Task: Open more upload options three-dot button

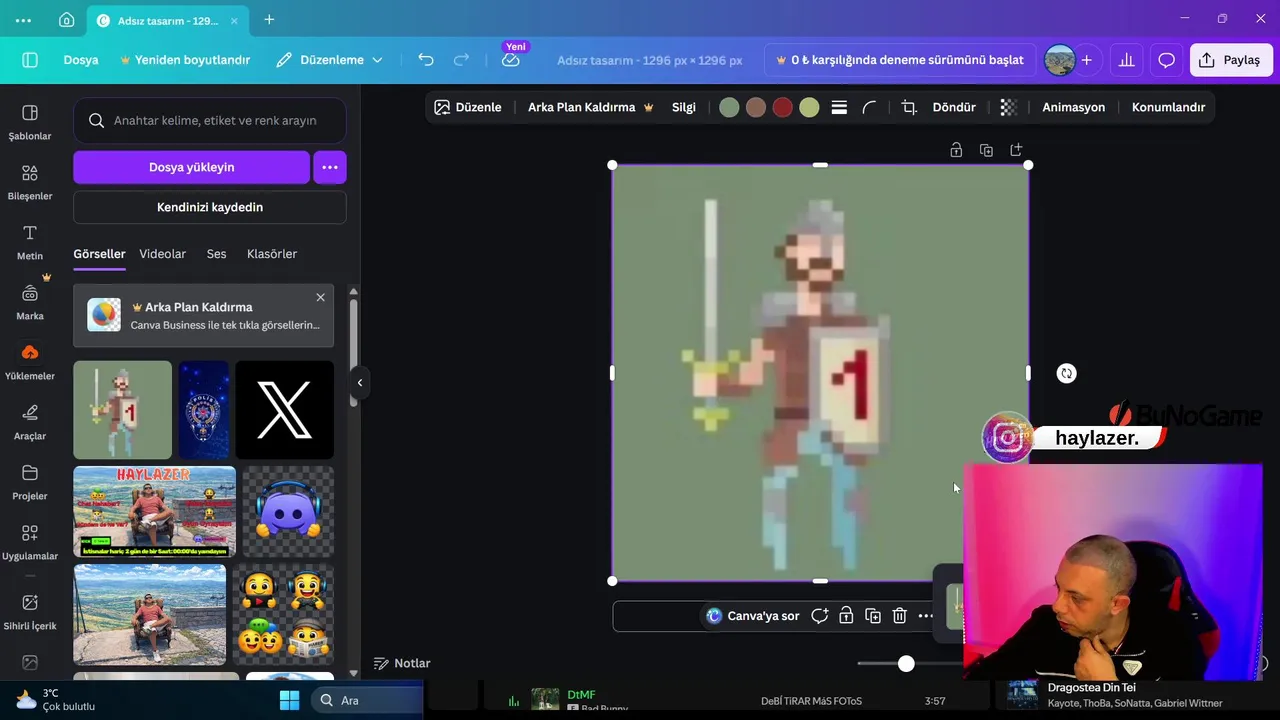Action: pyautogui.click(x=330, y=167)
